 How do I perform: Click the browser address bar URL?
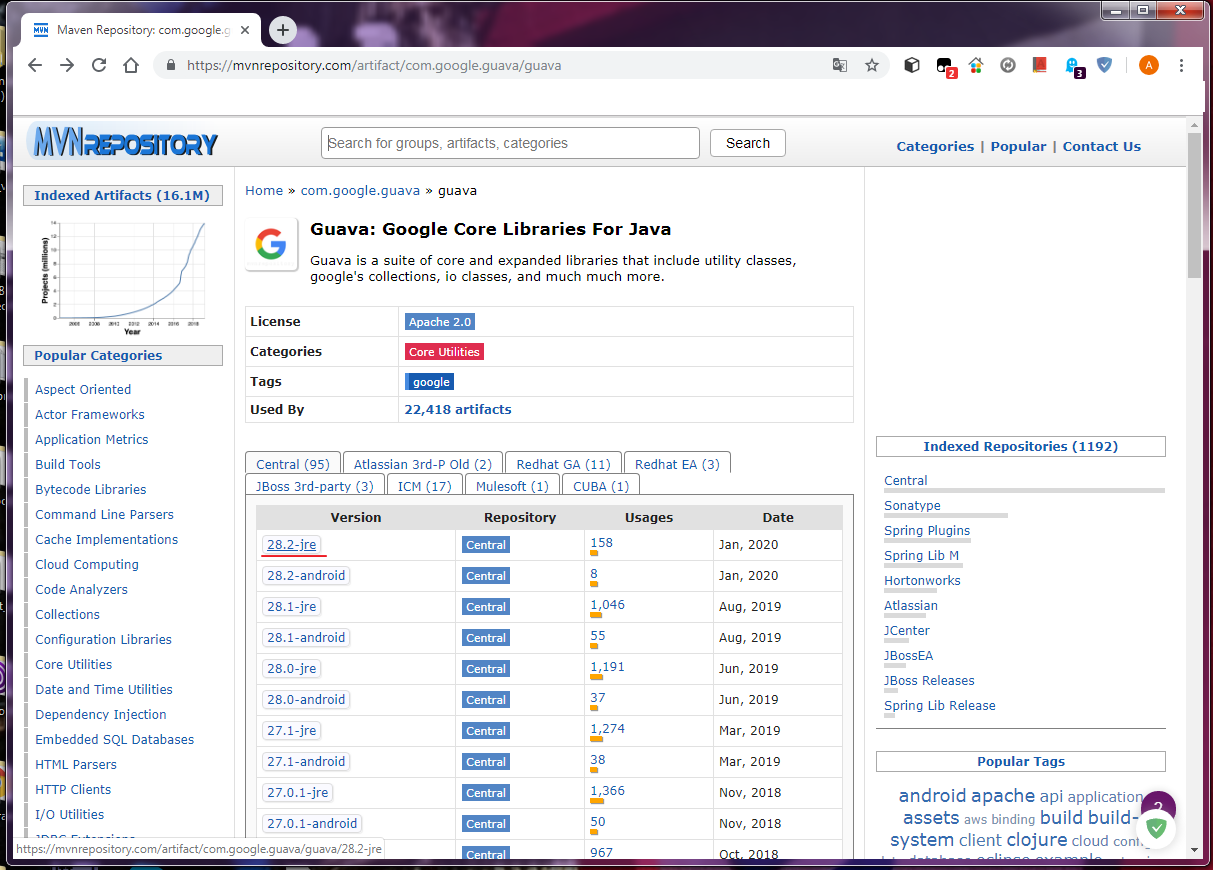(374, 66)
